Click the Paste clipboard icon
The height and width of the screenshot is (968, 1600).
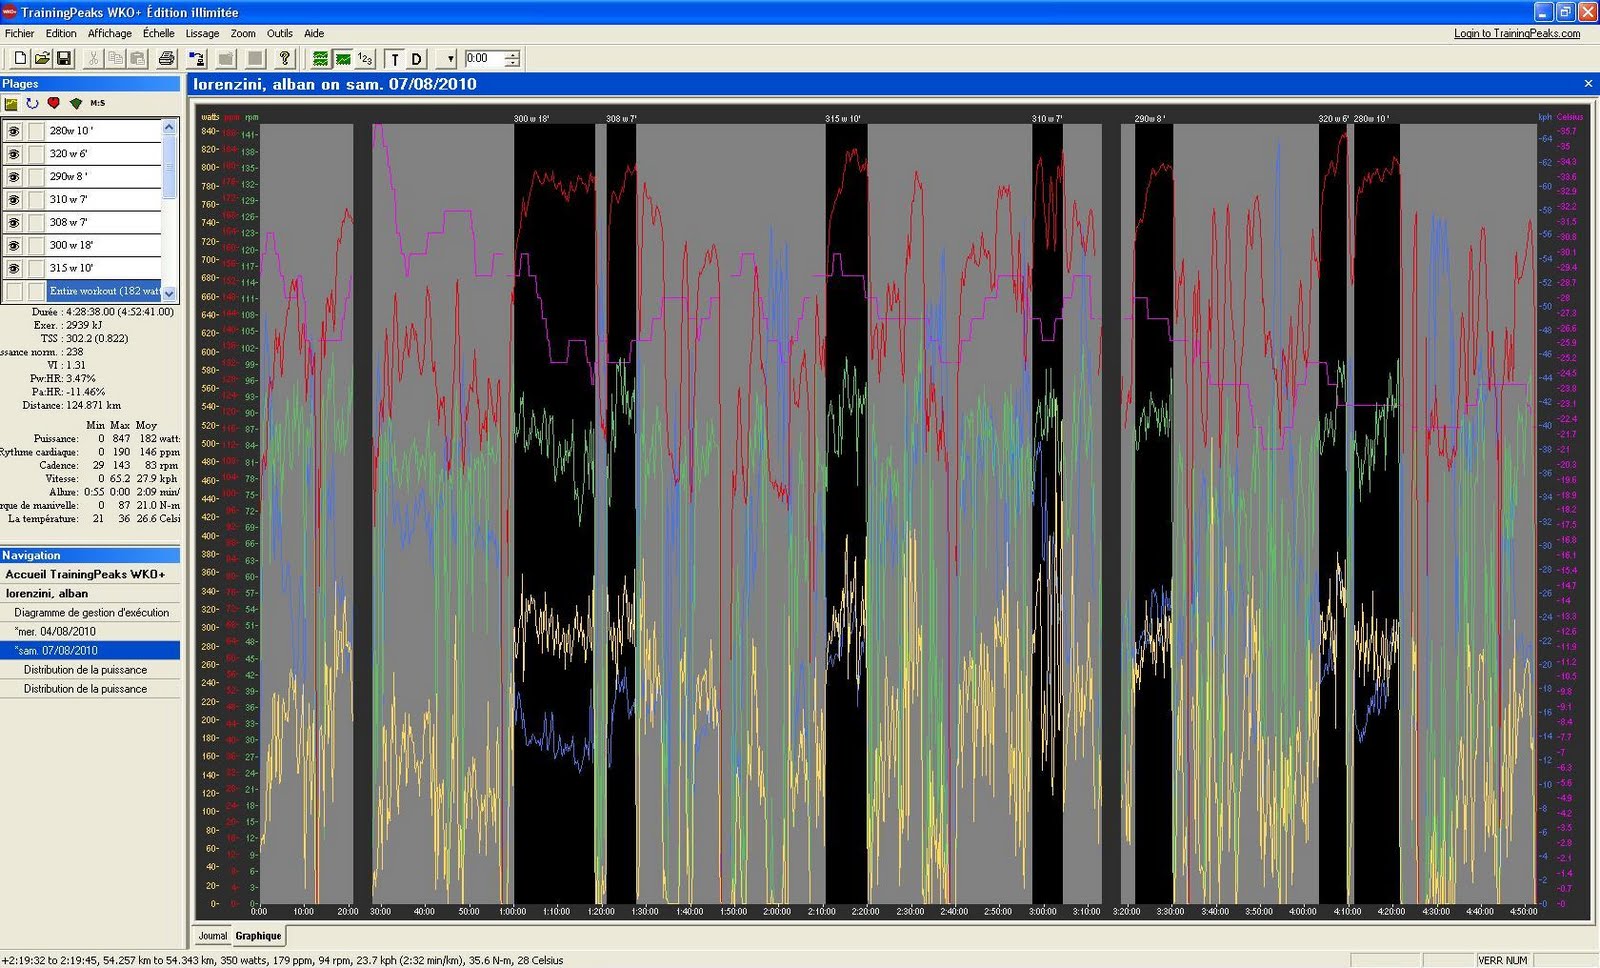pyautogui.click(x=138, y=59)
